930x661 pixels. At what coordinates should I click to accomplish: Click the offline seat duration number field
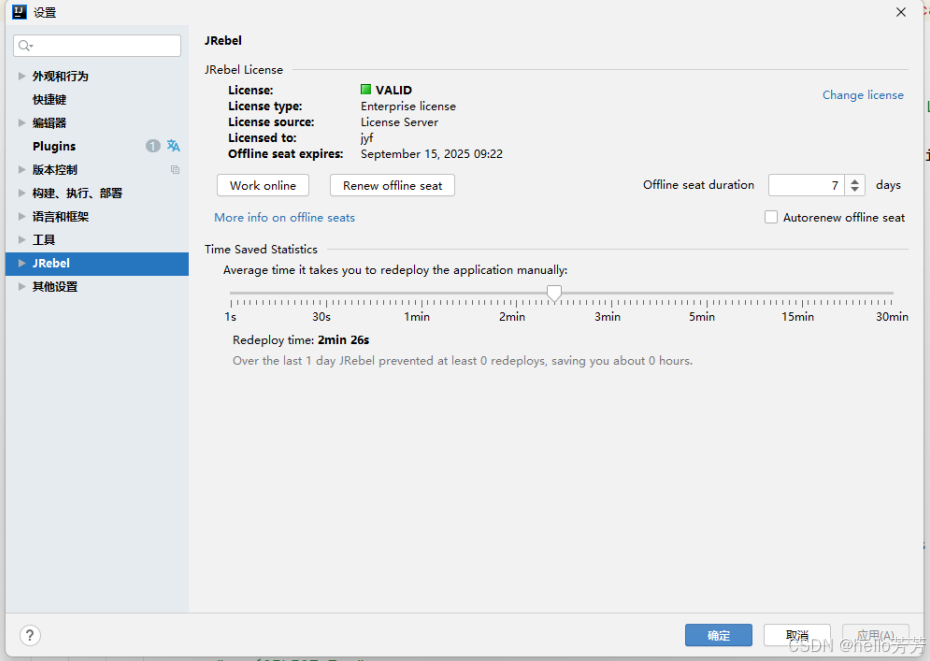(x=806, y=185)
